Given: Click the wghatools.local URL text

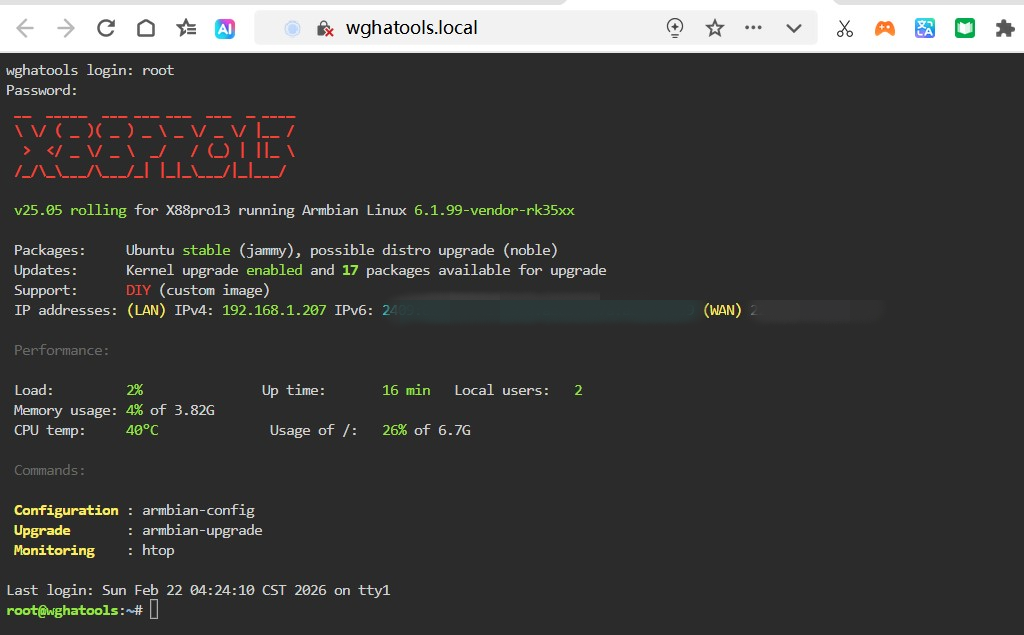Looking at the screenshot, I should [411, 28].
